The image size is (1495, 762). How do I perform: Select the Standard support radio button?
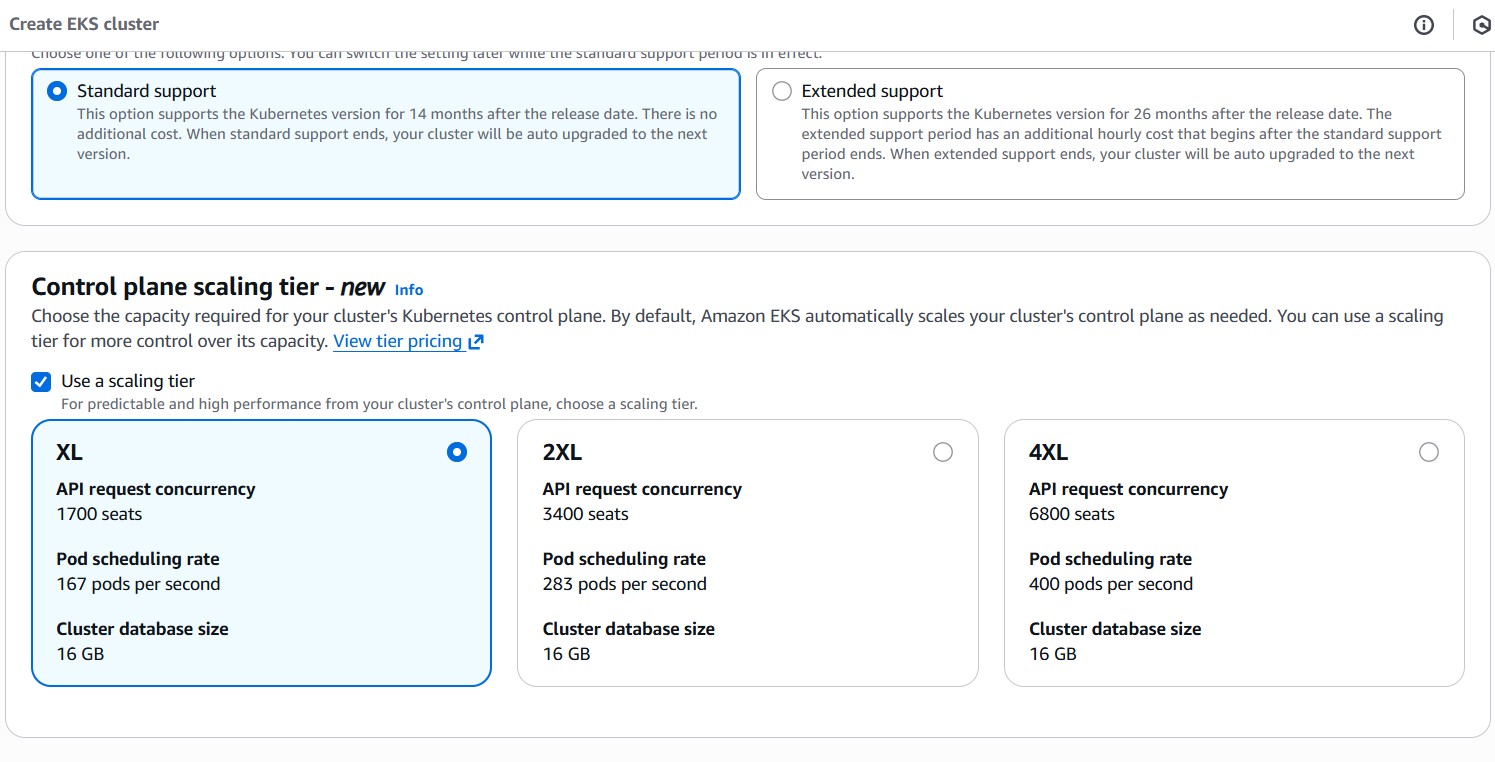(x=57, y=91)
